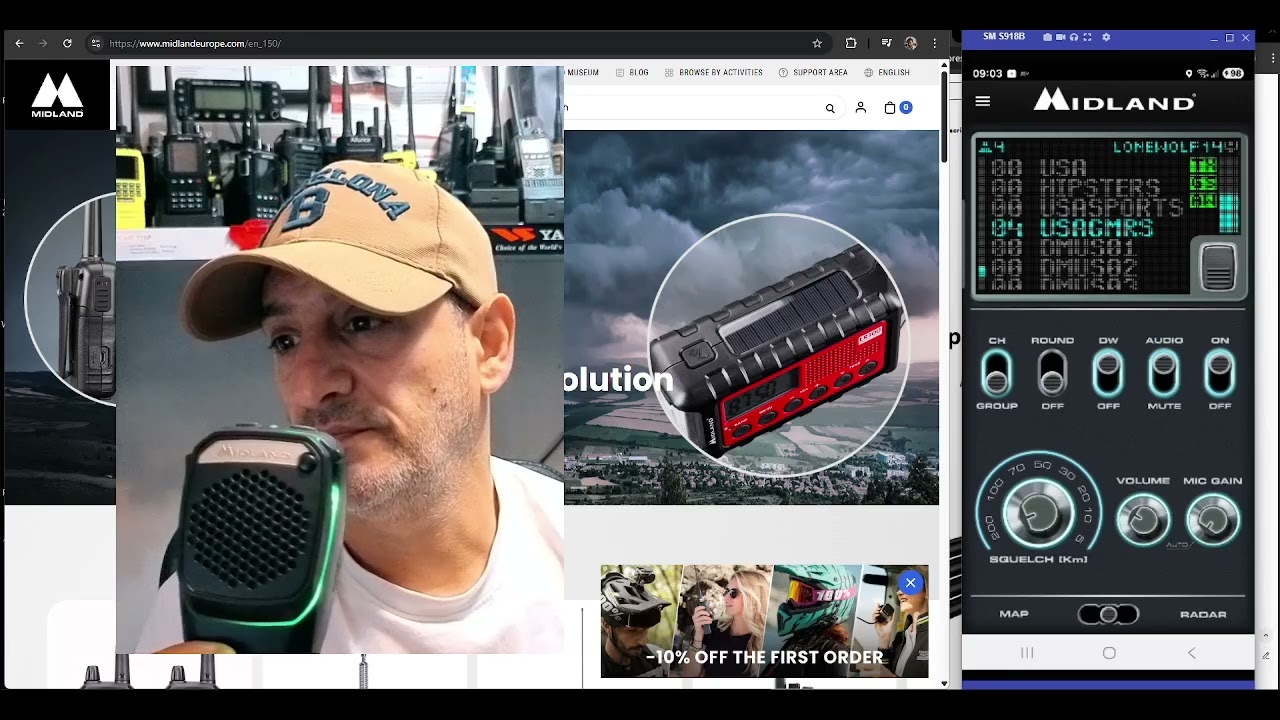The width and height of the screenshot is (1280, 720).
Task: Toggle the ROUND switch
Action: (1052, 373)
